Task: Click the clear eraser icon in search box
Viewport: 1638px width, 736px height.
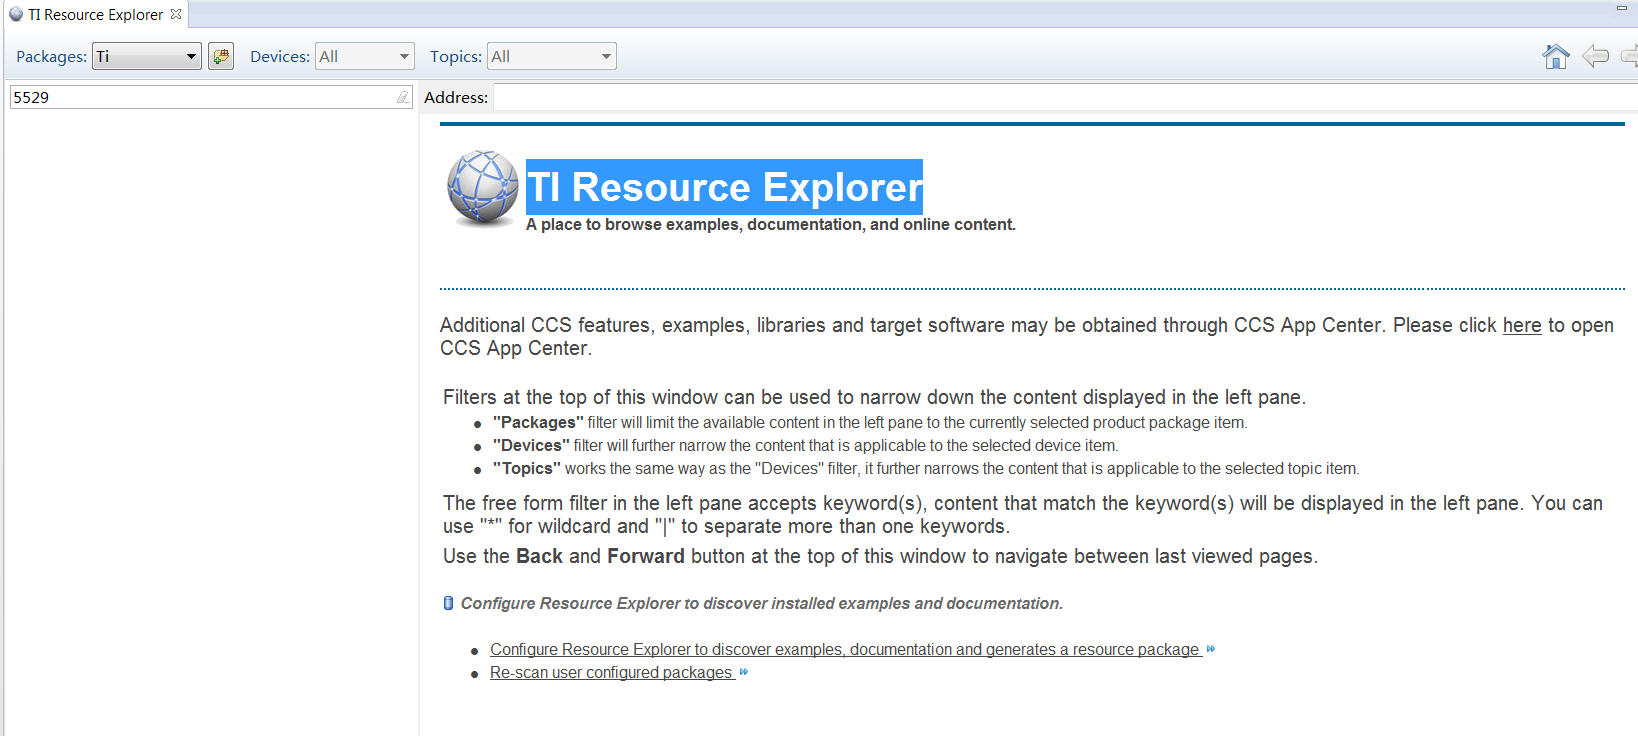Action: click(x=402, y=97)
